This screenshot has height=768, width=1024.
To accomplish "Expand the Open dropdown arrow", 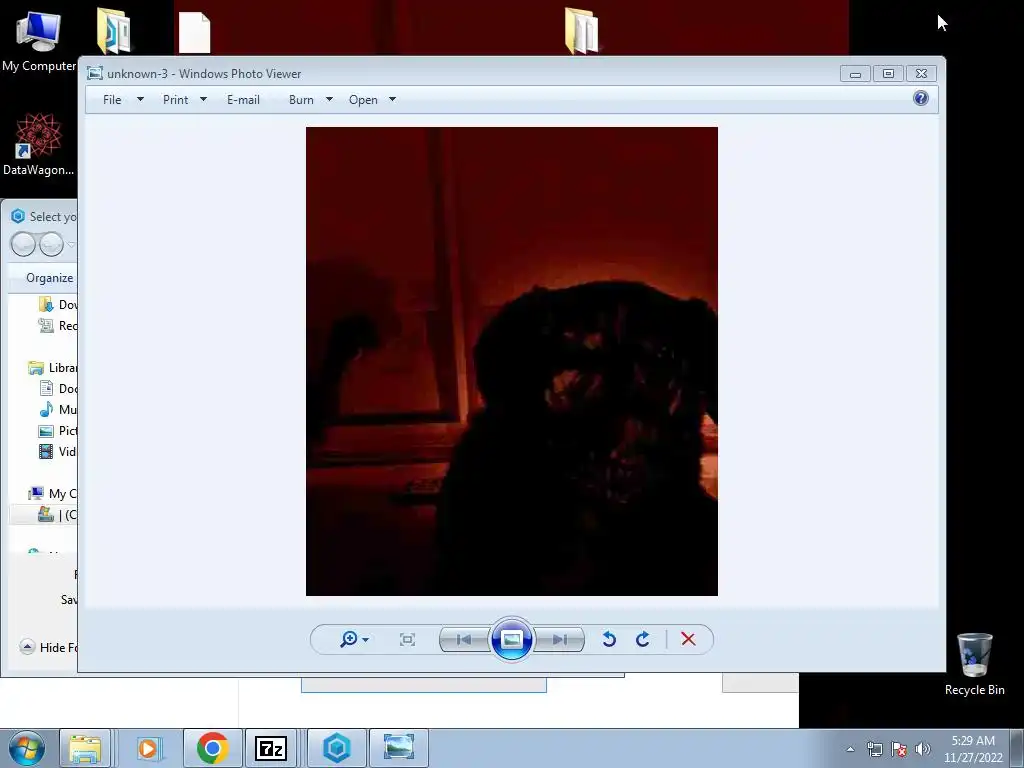I will click(x=392, y=99).
